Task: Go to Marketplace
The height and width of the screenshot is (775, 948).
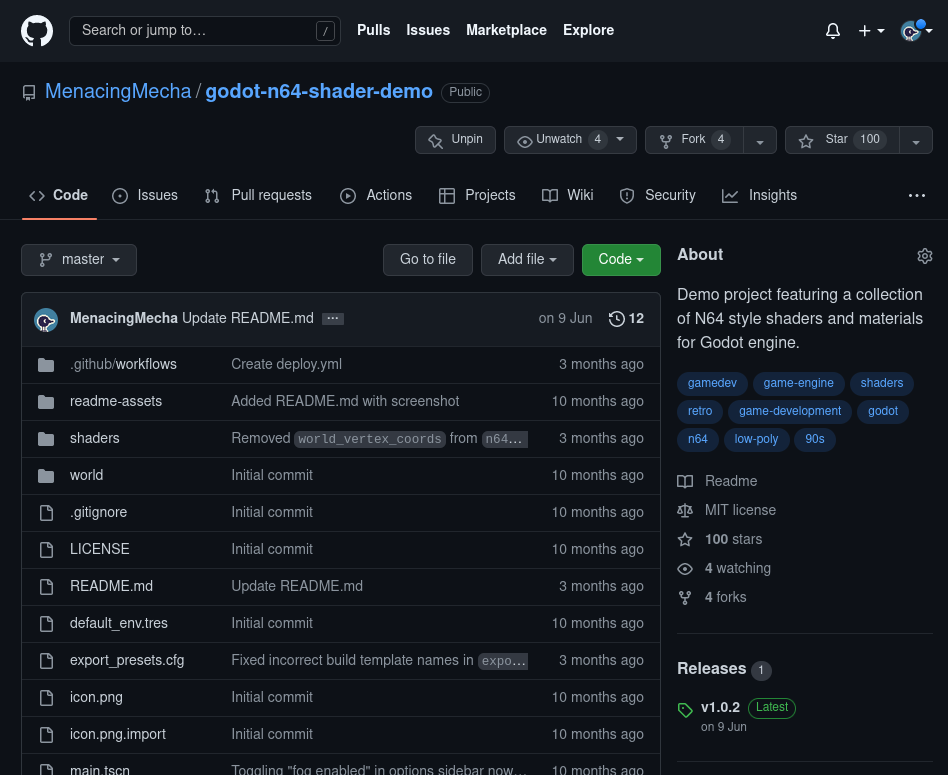Action: (506, 30)
